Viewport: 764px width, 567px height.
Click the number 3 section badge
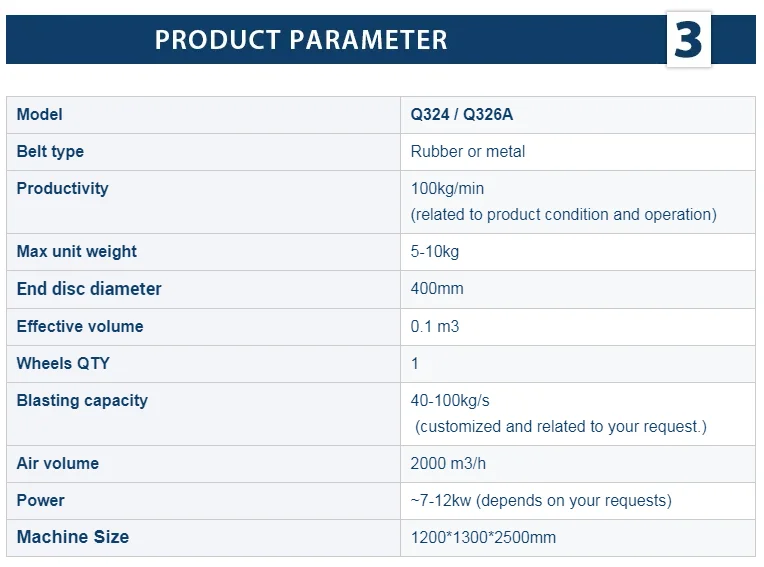pos(688,40)
